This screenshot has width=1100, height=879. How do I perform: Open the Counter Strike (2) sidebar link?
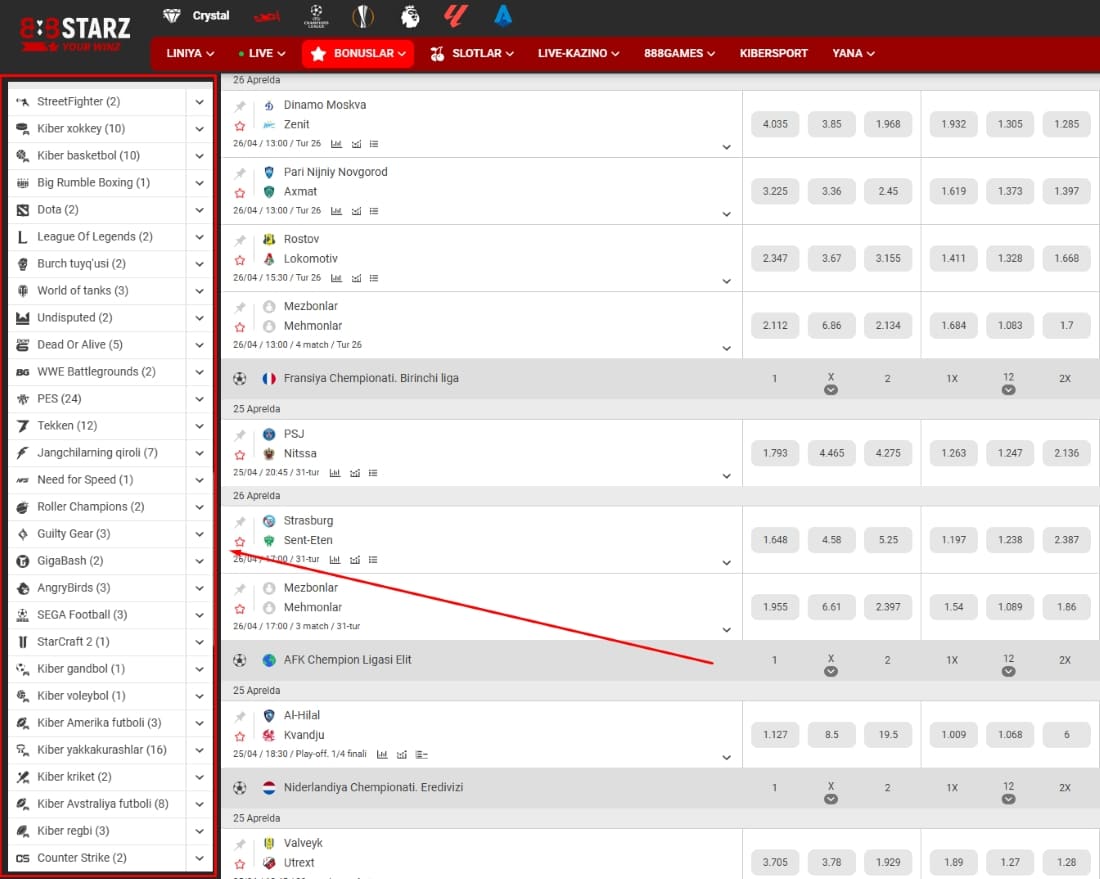pyautogui.click(x=82, y=858)
